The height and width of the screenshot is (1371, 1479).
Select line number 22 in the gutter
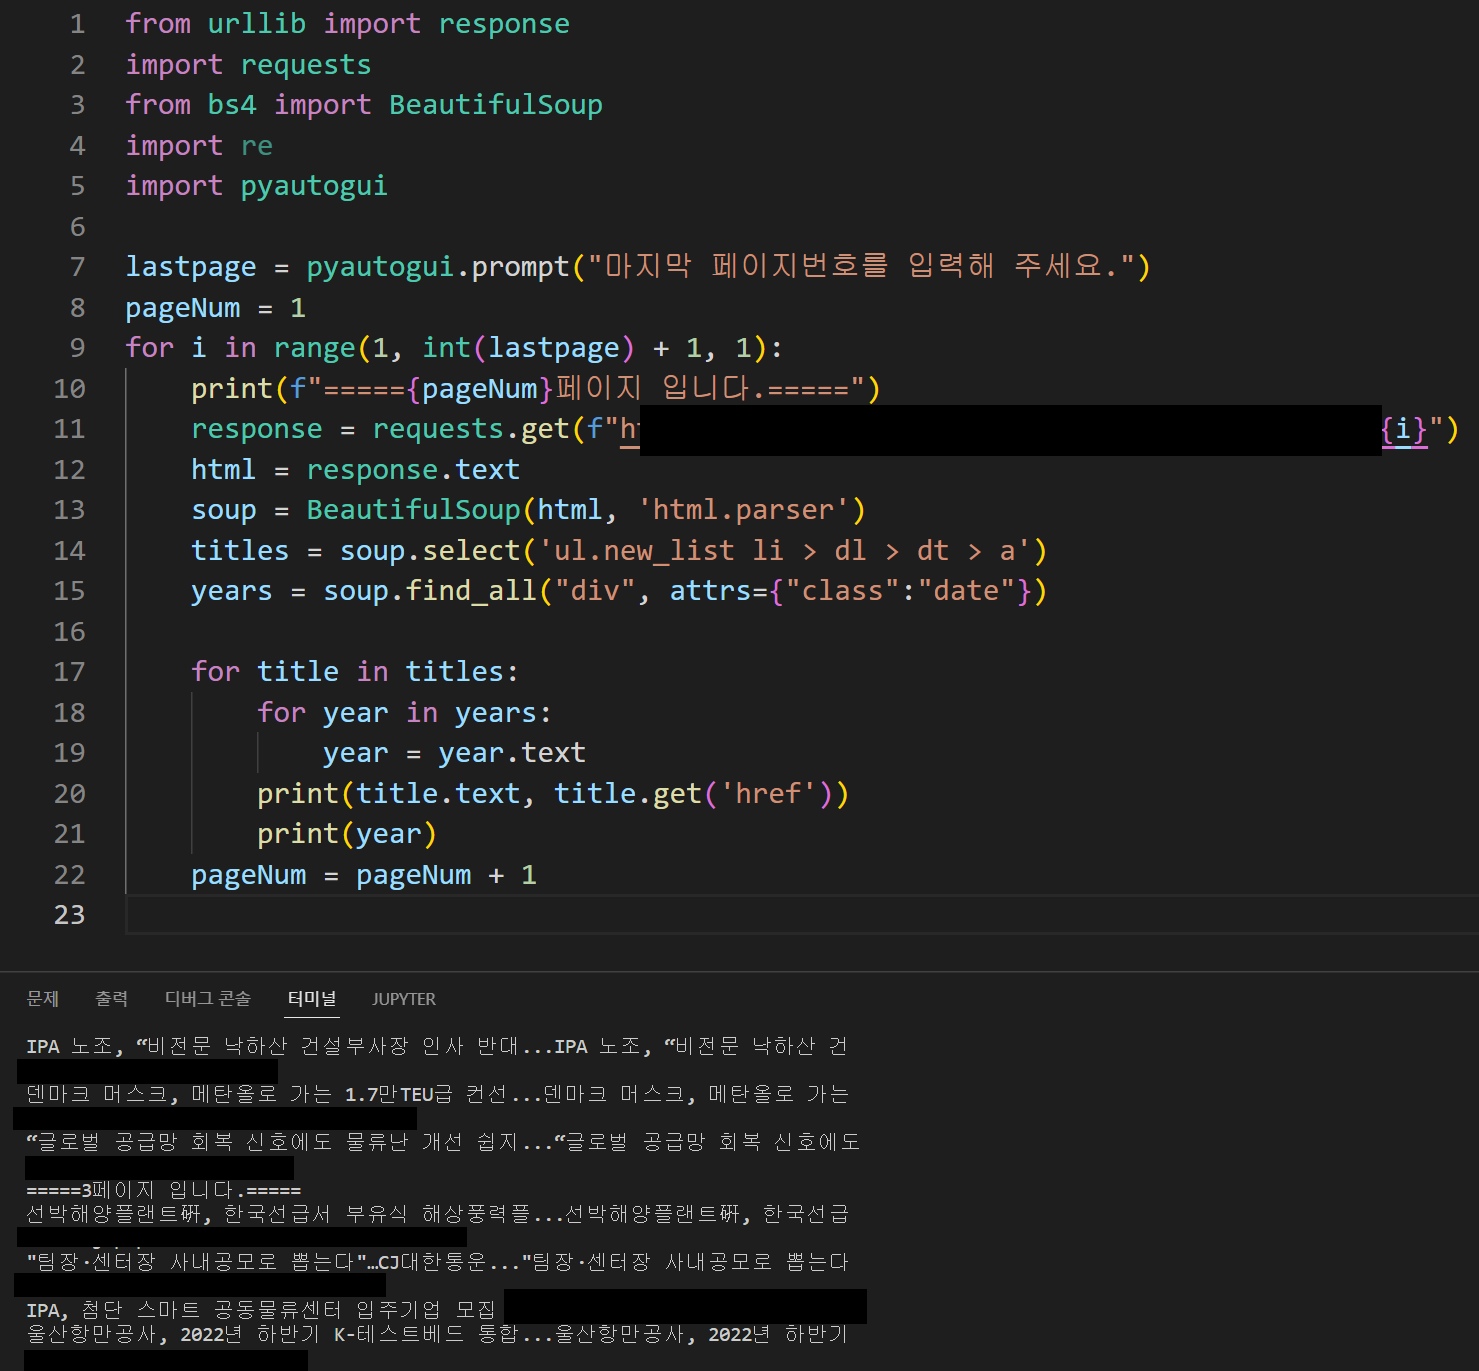(x=69, y=875)
